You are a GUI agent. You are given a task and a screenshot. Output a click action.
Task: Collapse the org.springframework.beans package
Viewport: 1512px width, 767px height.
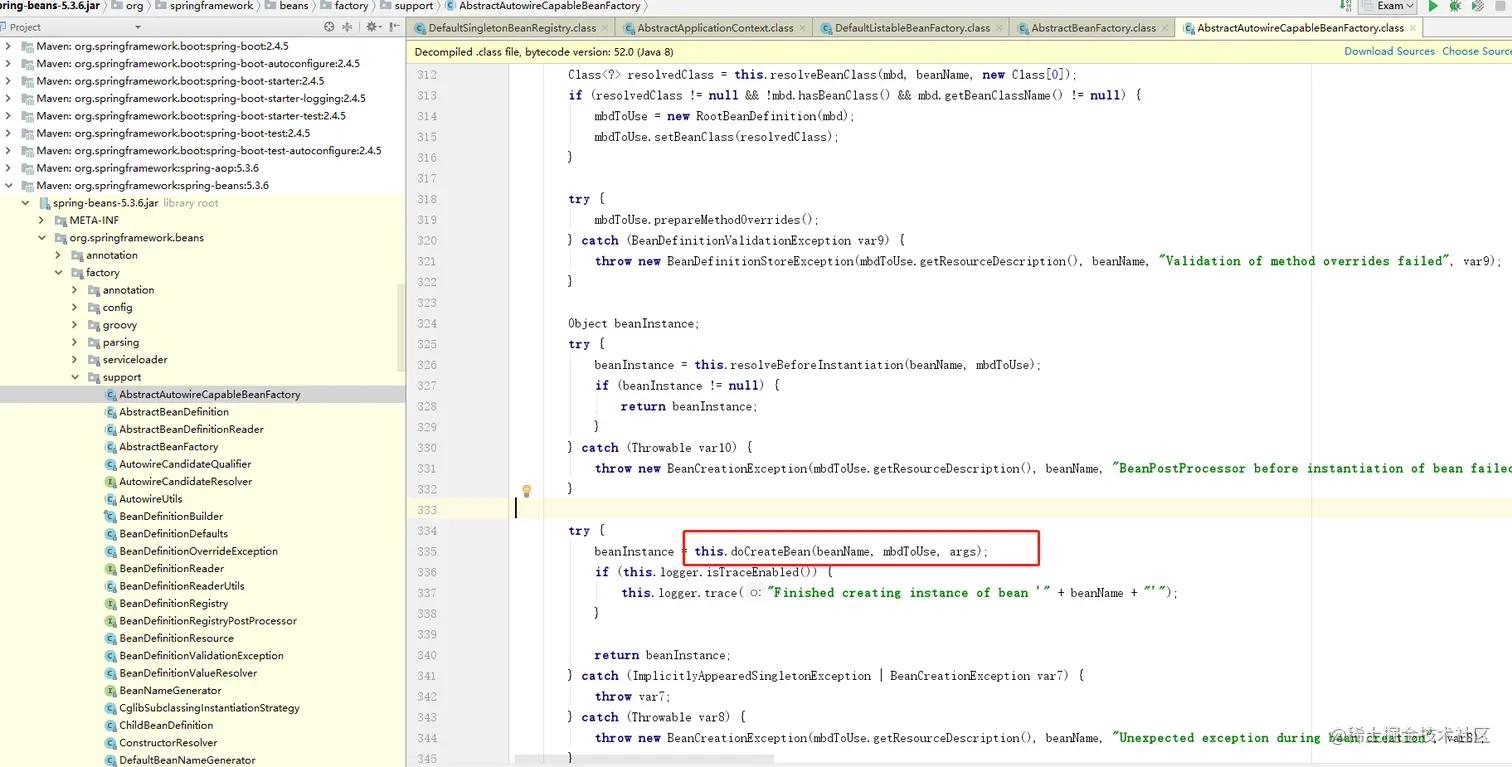tap(42, 238)
